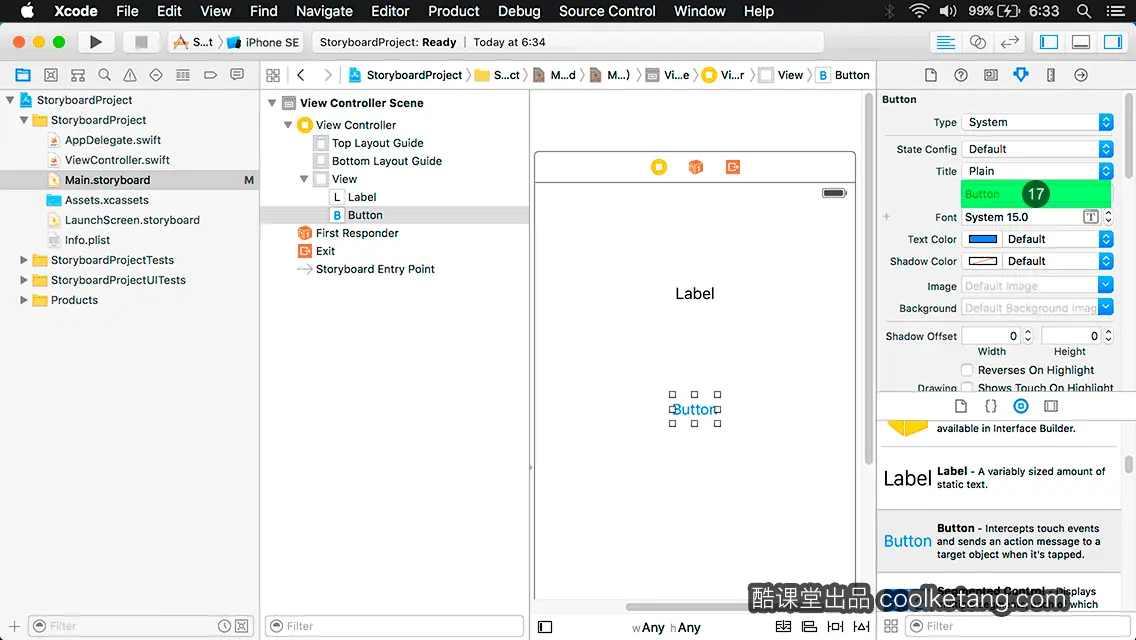Open the Issue navigator

coord(130,75)
